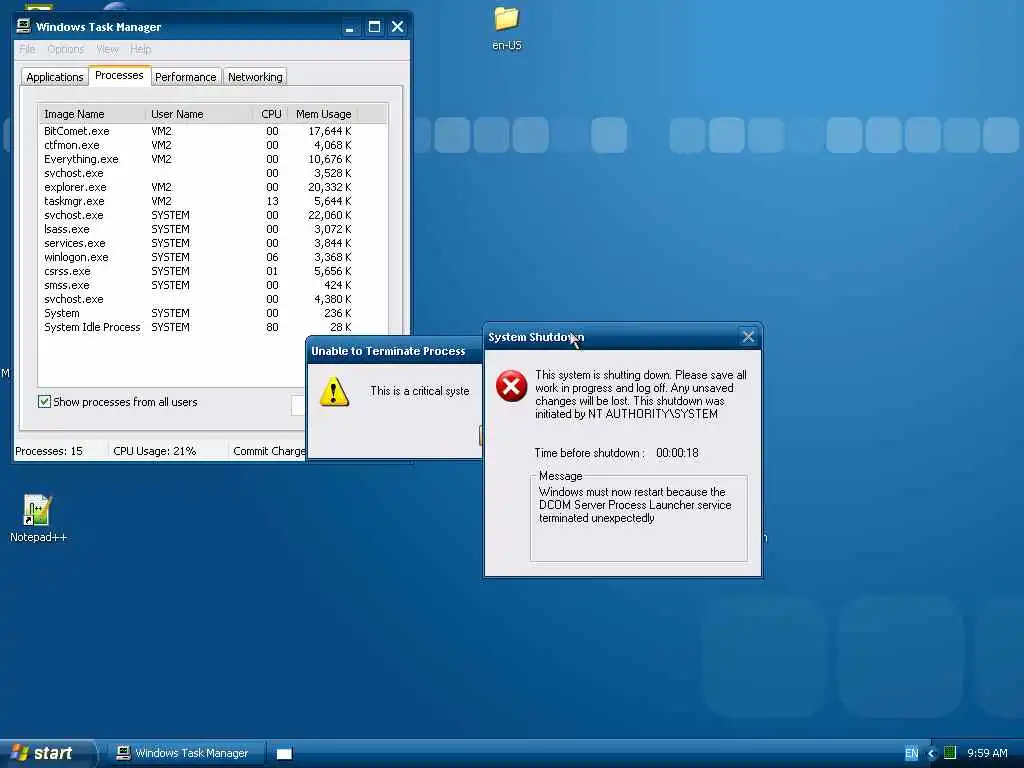Sort by CPU column header

pyautogui.click(x=270, y=114)
